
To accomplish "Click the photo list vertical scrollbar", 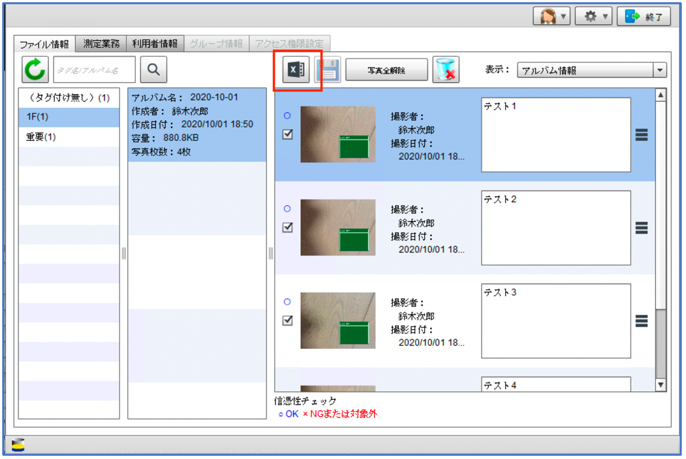I will click(x=659, y=240).
